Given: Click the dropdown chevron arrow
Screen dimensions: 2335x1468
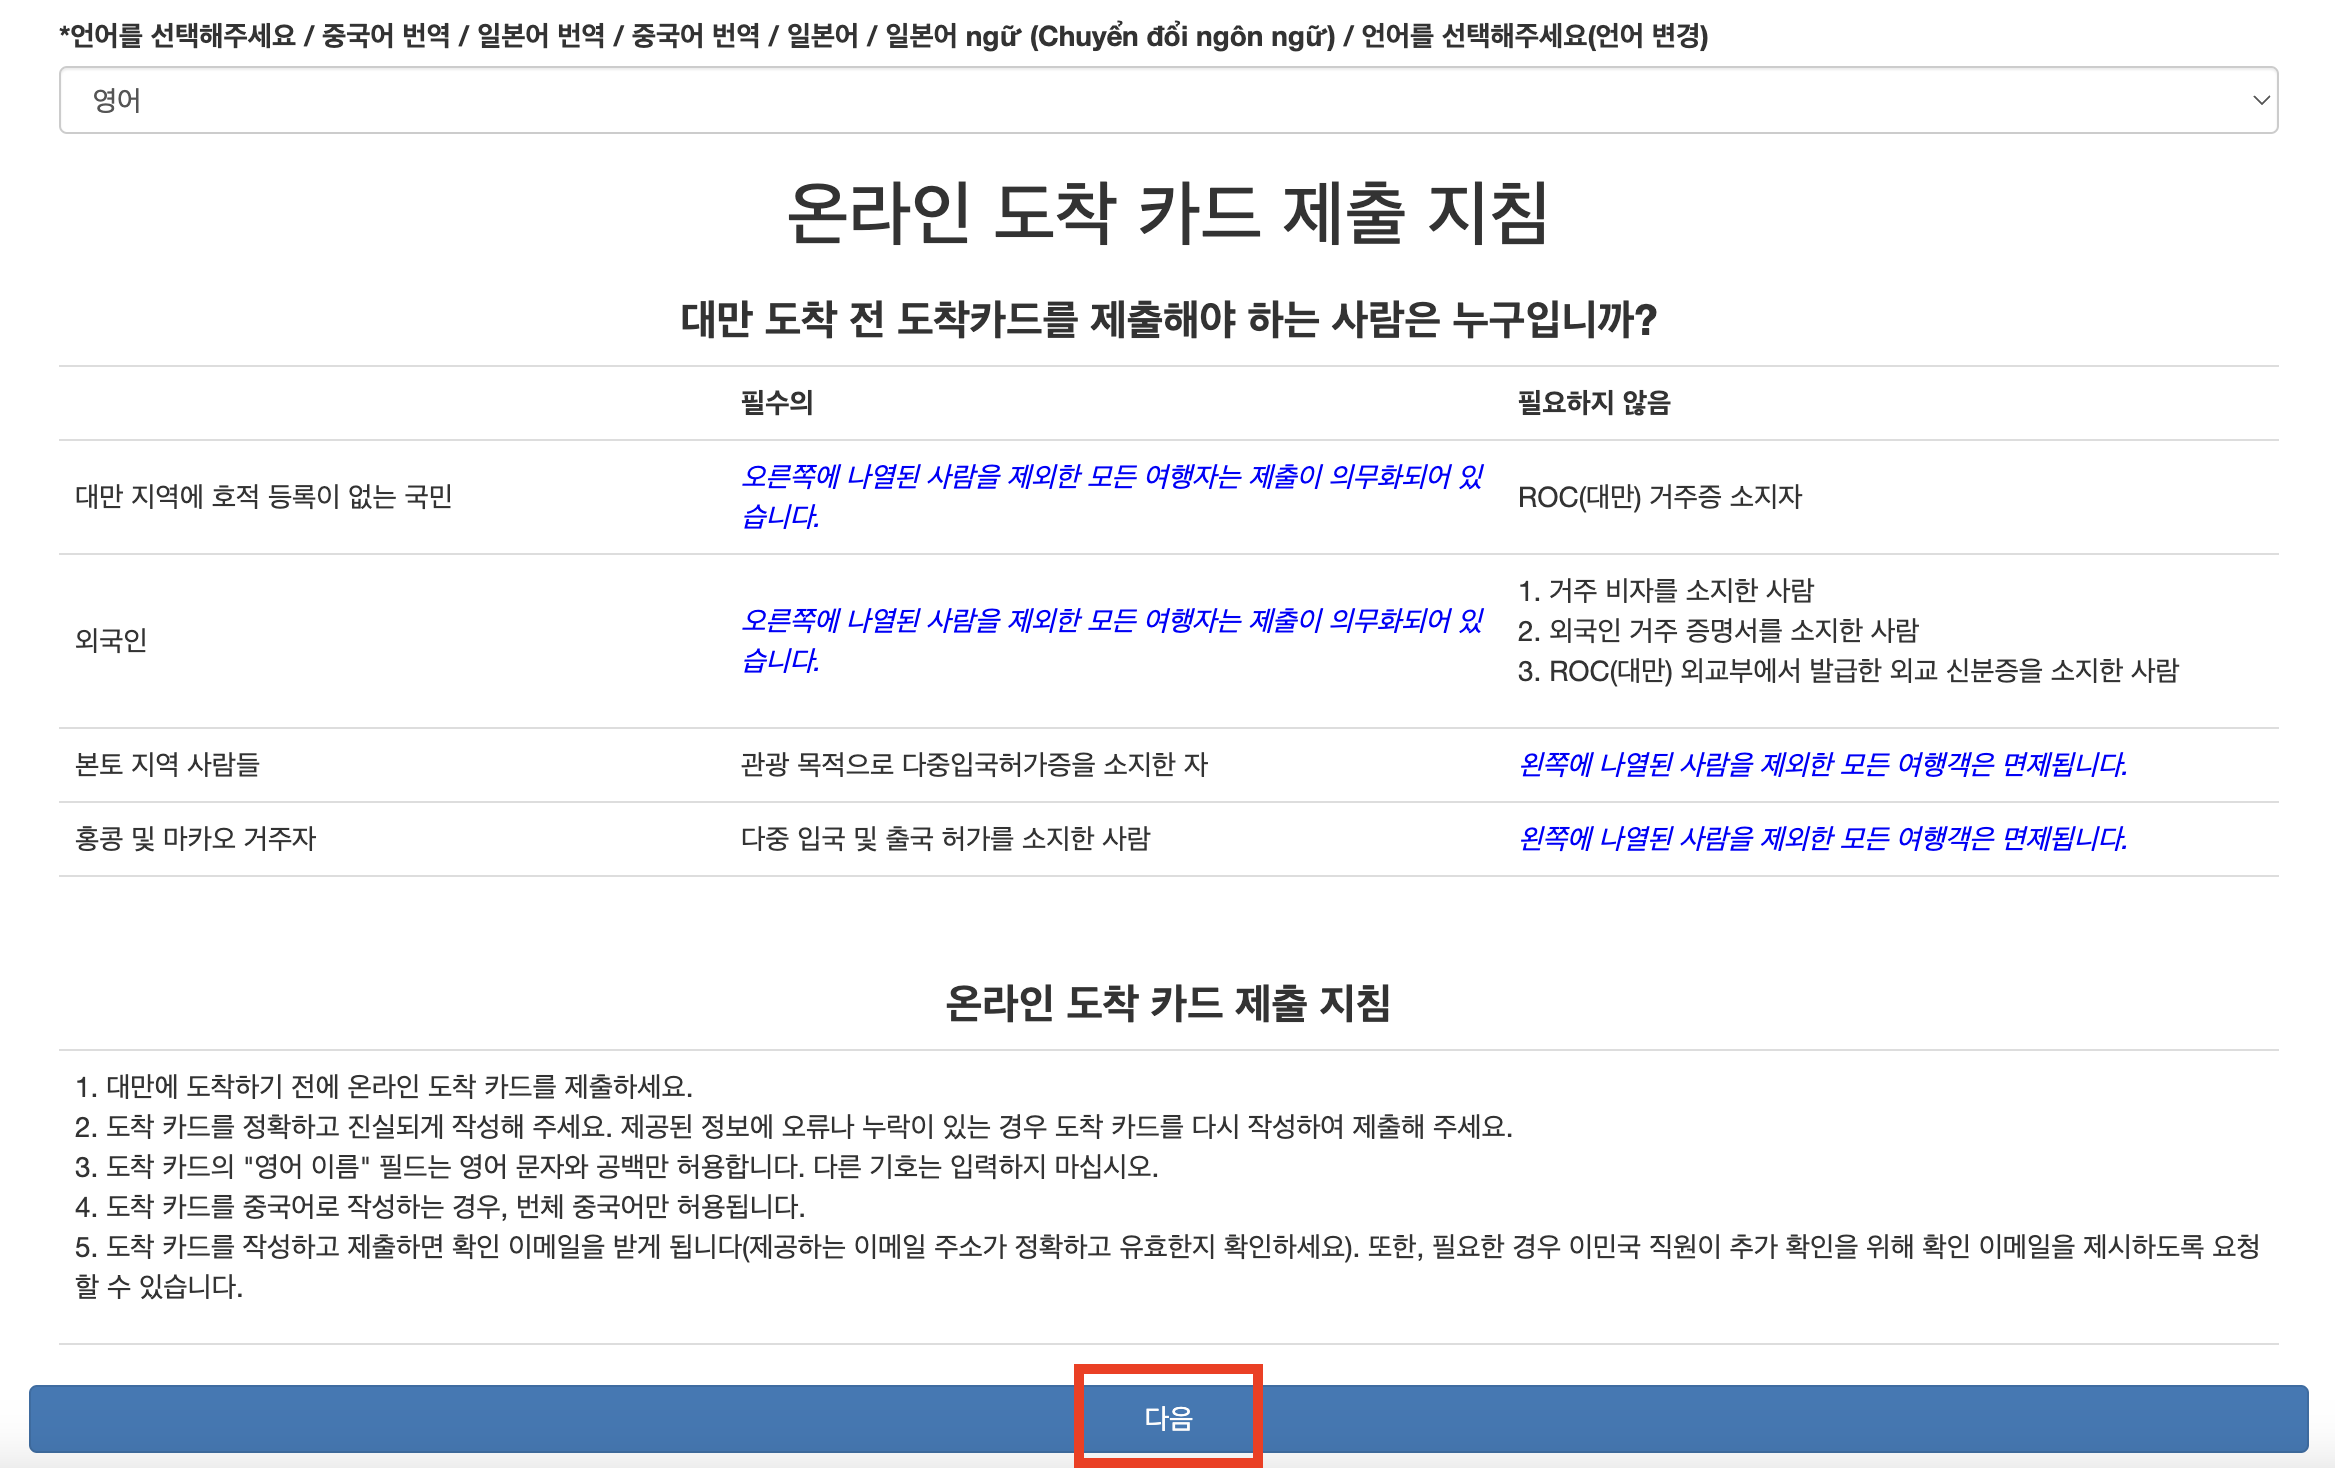Looking at the screenshot, I should coord(2260,100).
